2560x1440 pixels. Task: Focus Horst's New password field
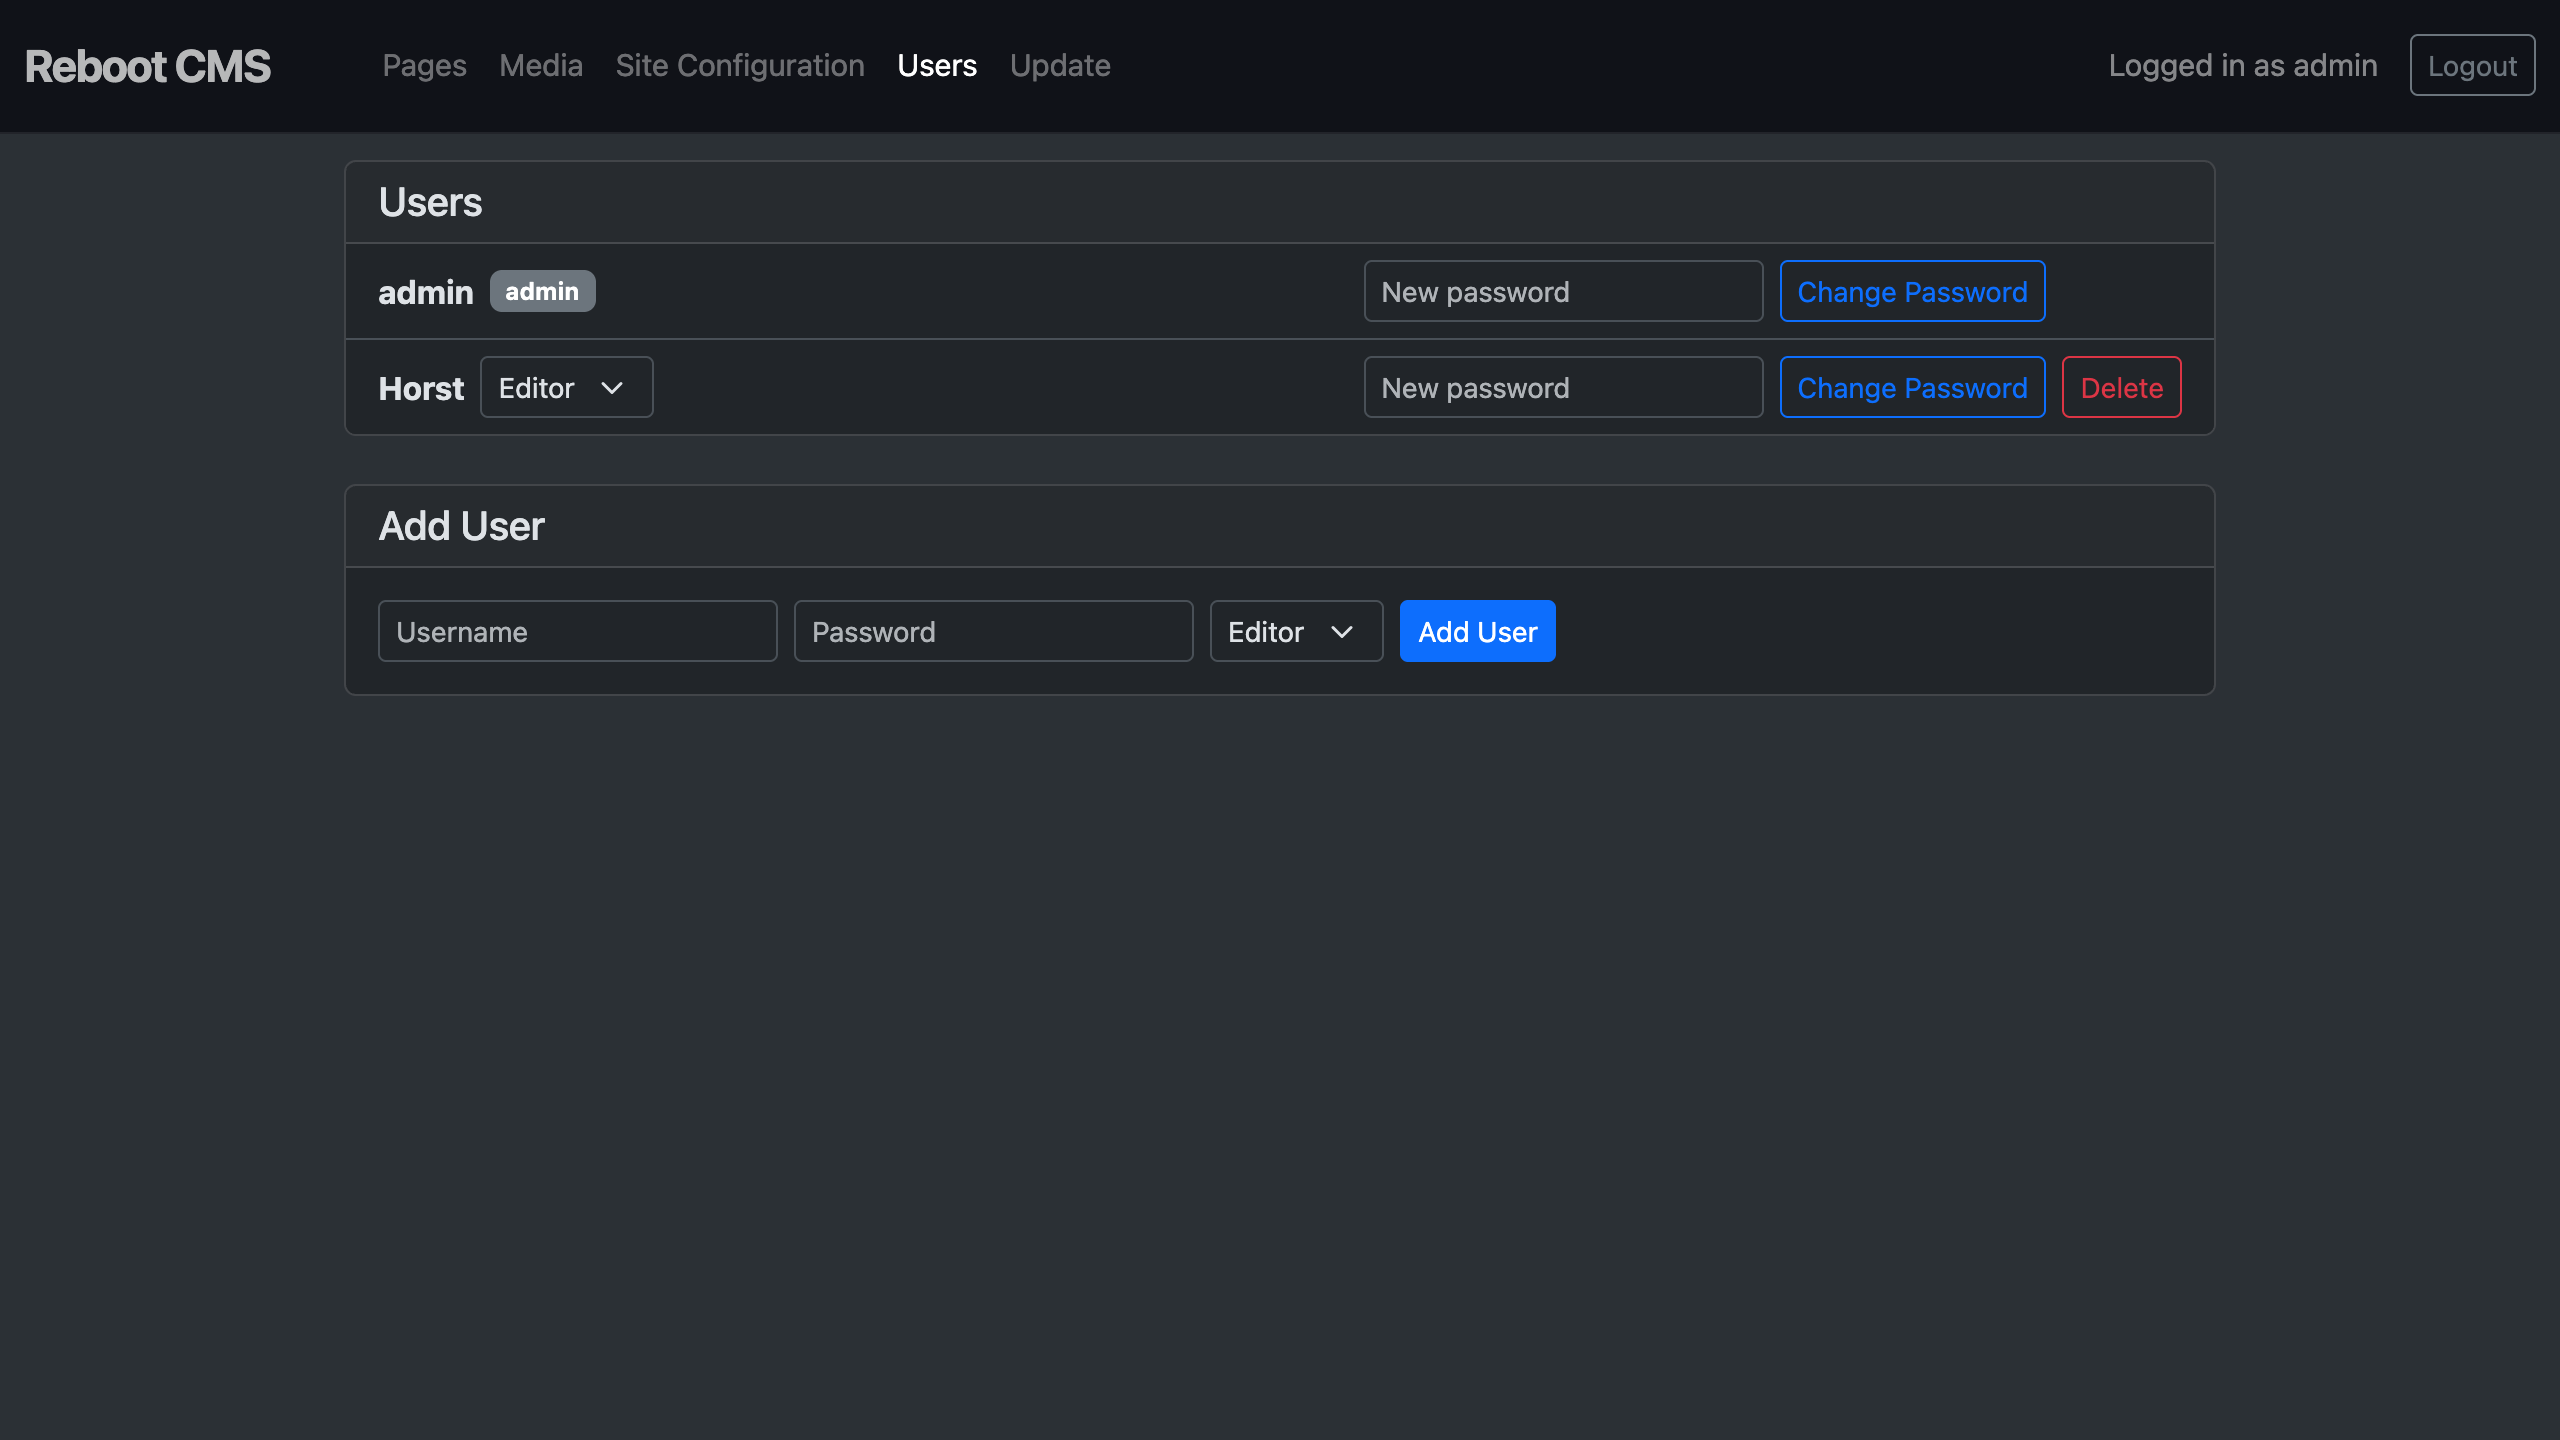(x=1562, y=388)
